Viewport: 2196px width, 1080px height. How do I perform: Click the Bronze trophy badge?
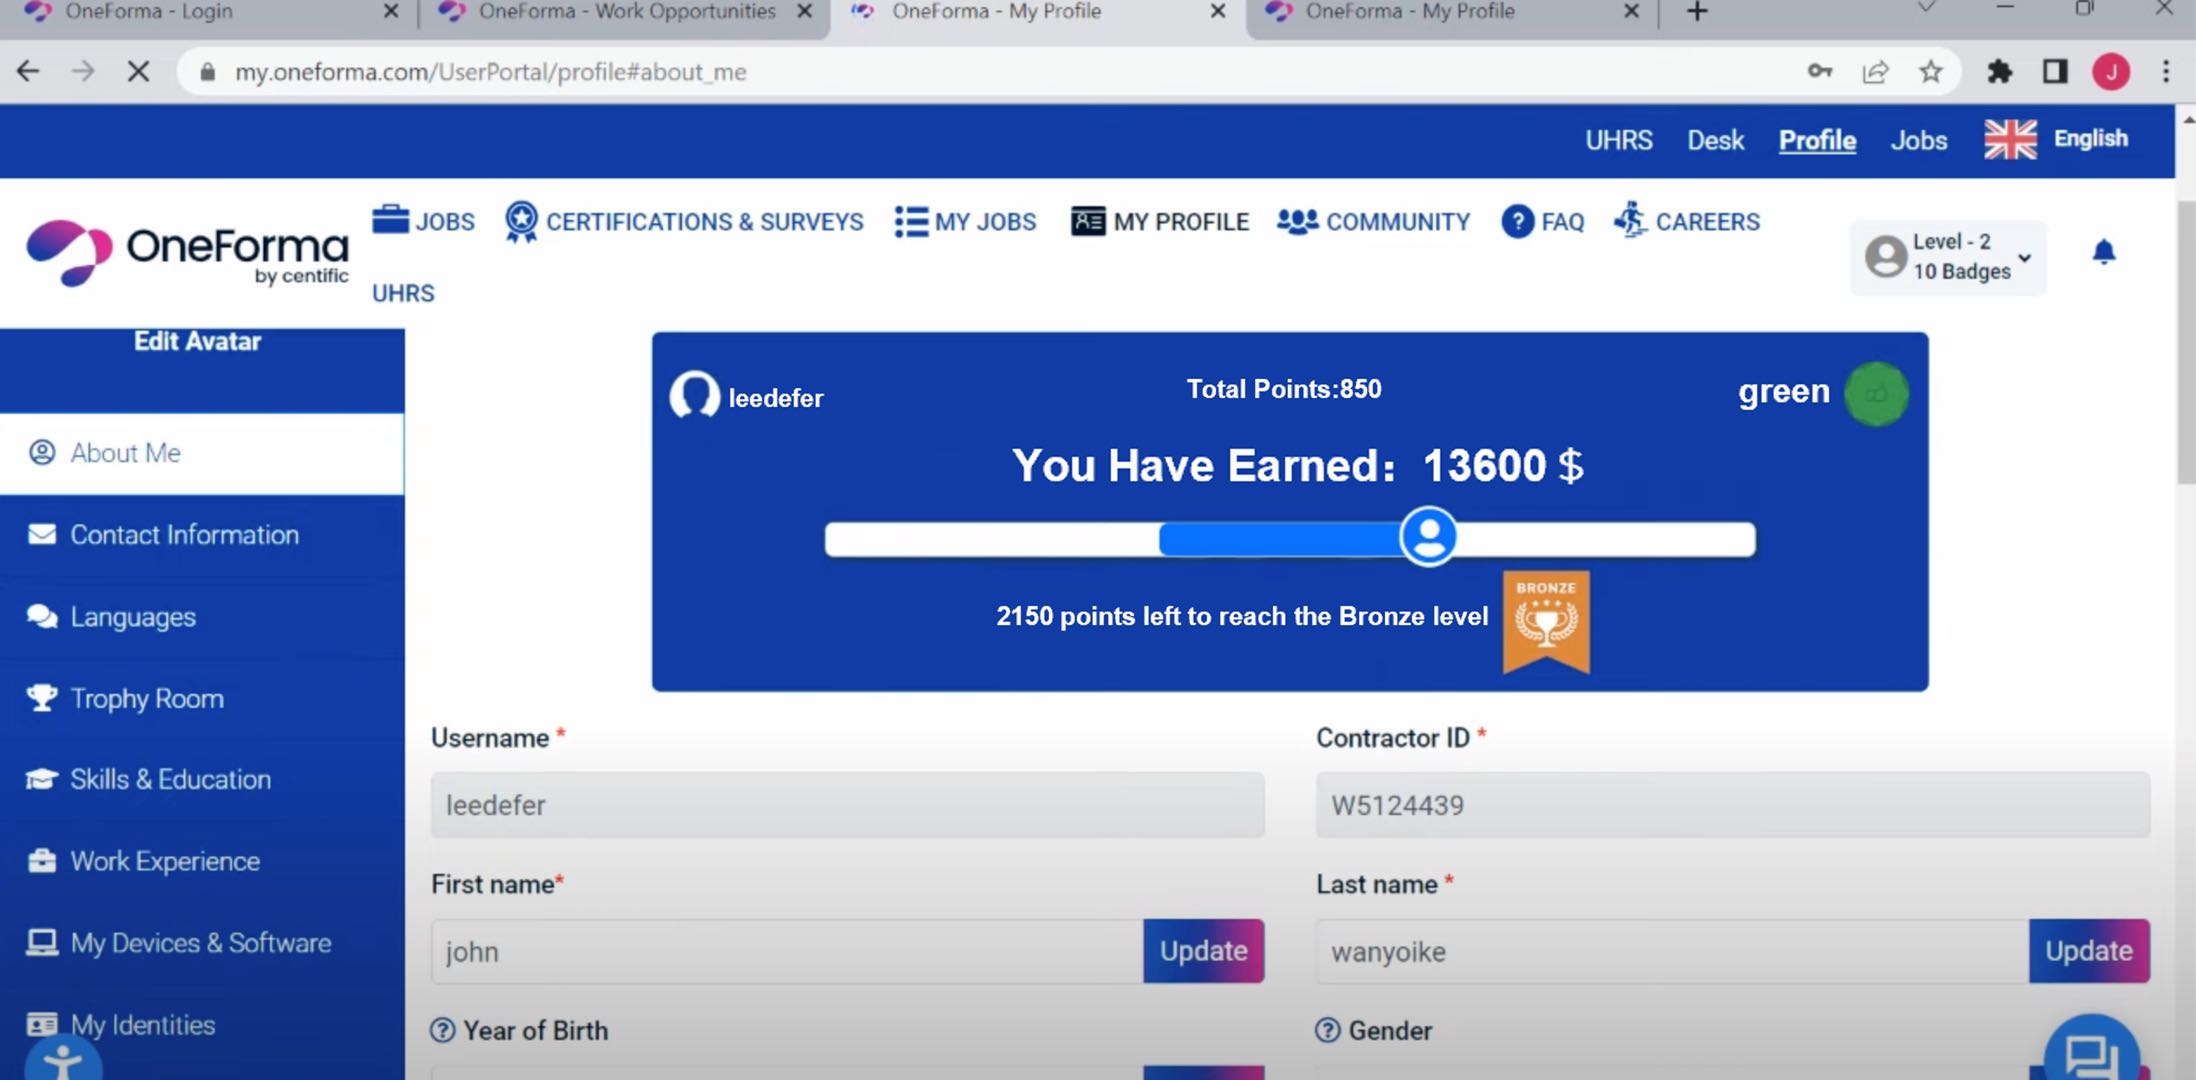[1546, 622]
